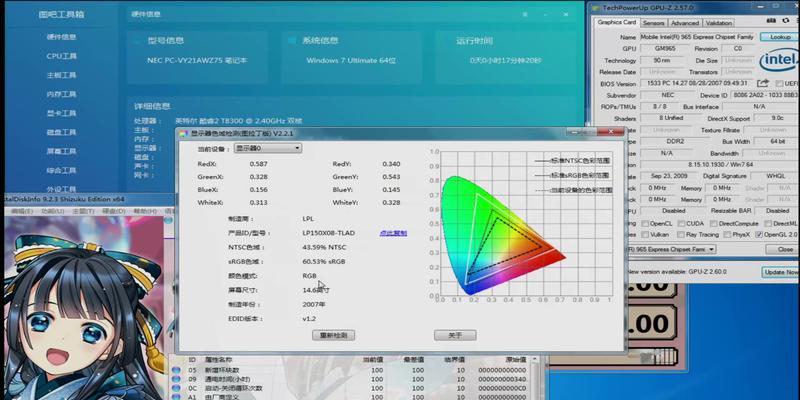Click the 点此复制 link next to LP150X08-TLAD
The width and height of the screenshot is (800, 400).
pyautogui.click(x=393, y=233)
